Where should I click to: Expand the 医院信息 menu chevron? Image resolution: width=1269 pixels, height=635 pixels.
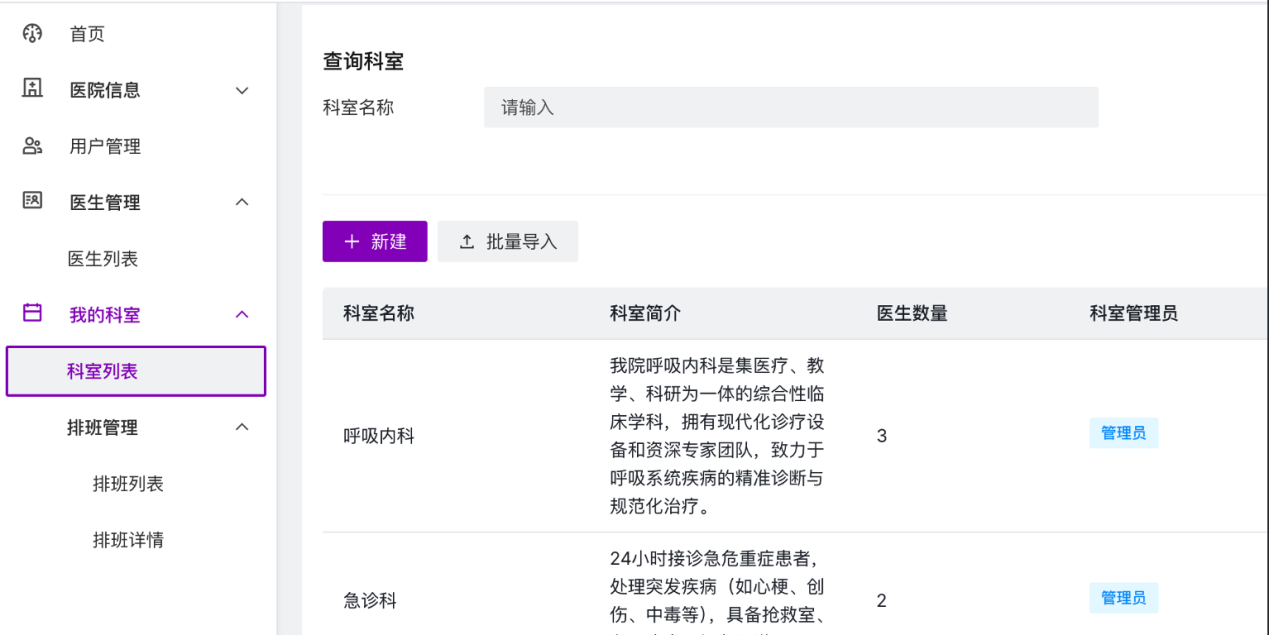(x=242, y=91)
